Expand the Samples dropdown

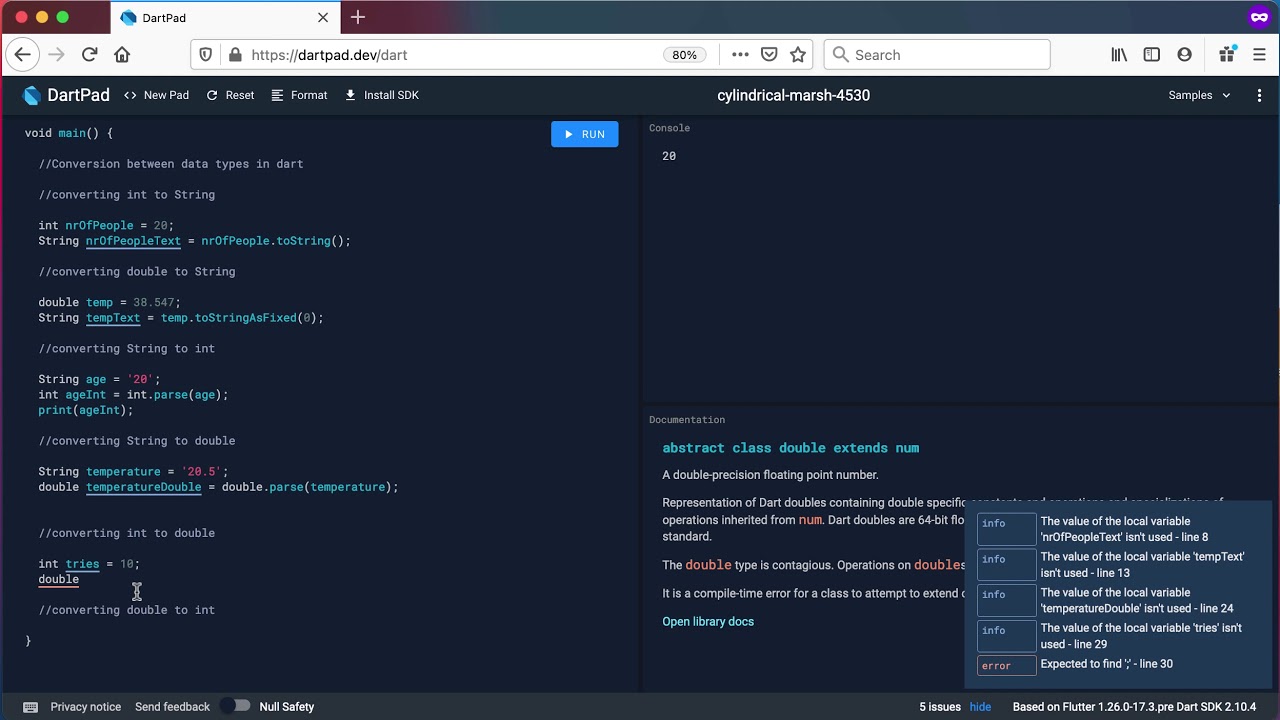pyautogui.click(x=1199, y=95)
